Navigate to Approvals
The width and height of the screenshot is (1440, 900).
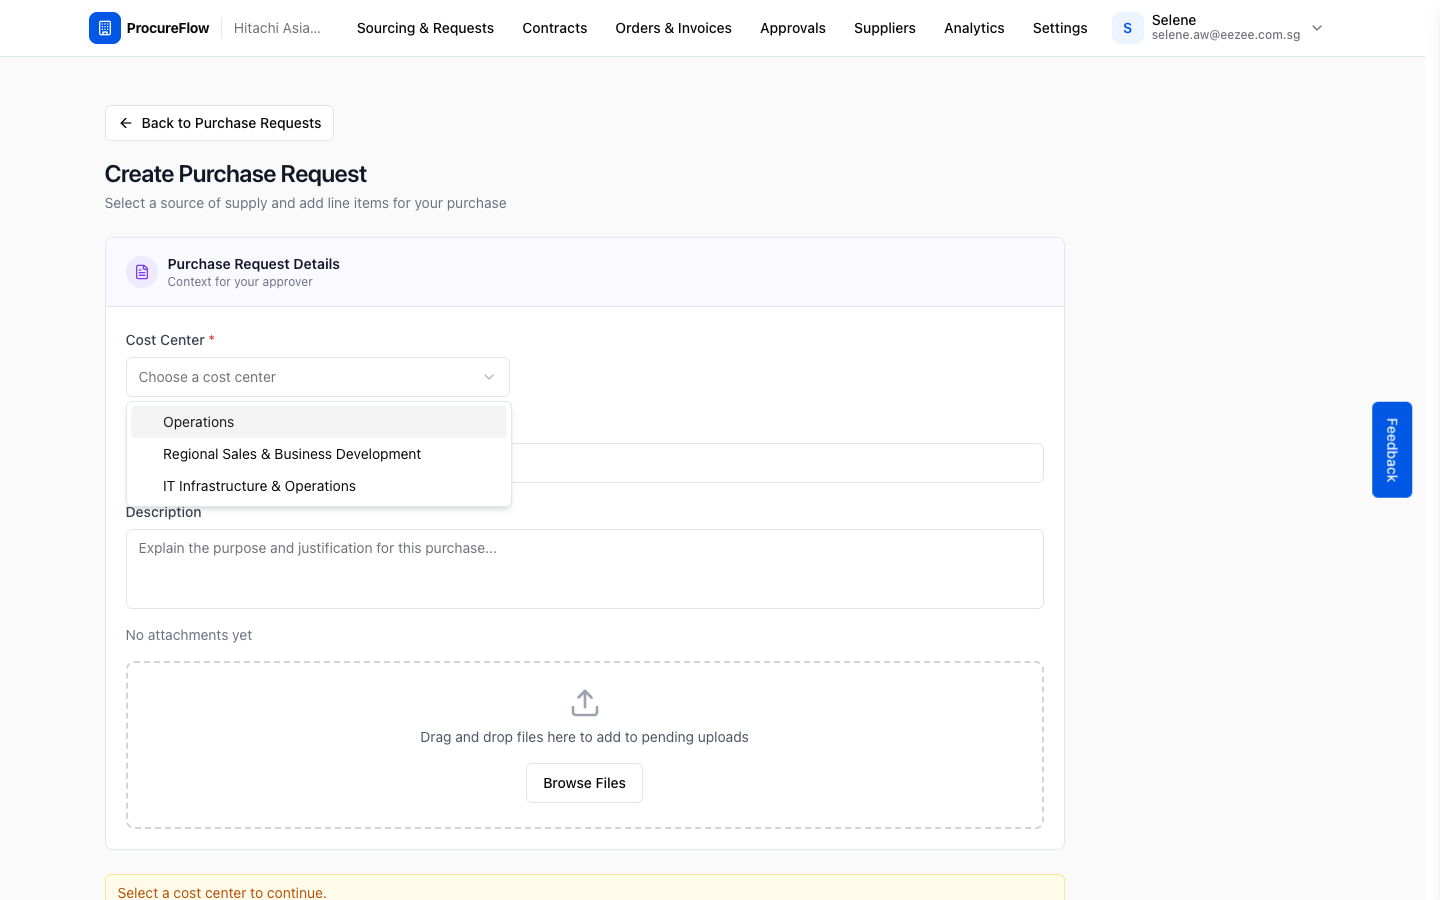coord(793,28)
